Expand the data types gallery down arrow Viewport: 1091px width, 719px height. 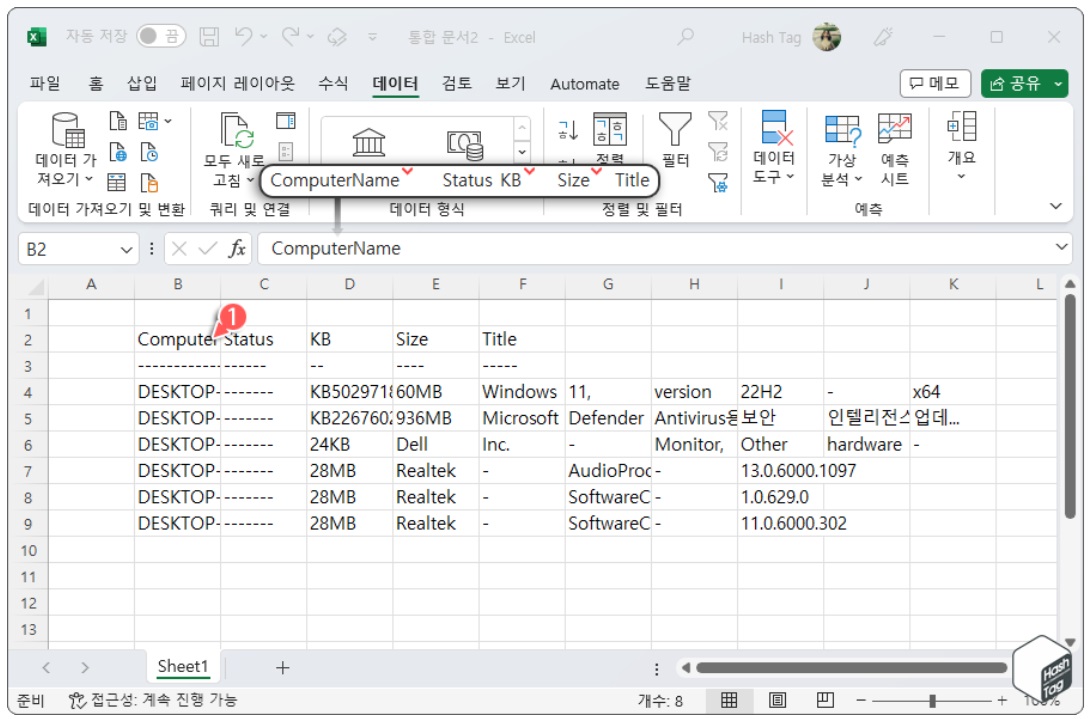[x=521, y=152]
